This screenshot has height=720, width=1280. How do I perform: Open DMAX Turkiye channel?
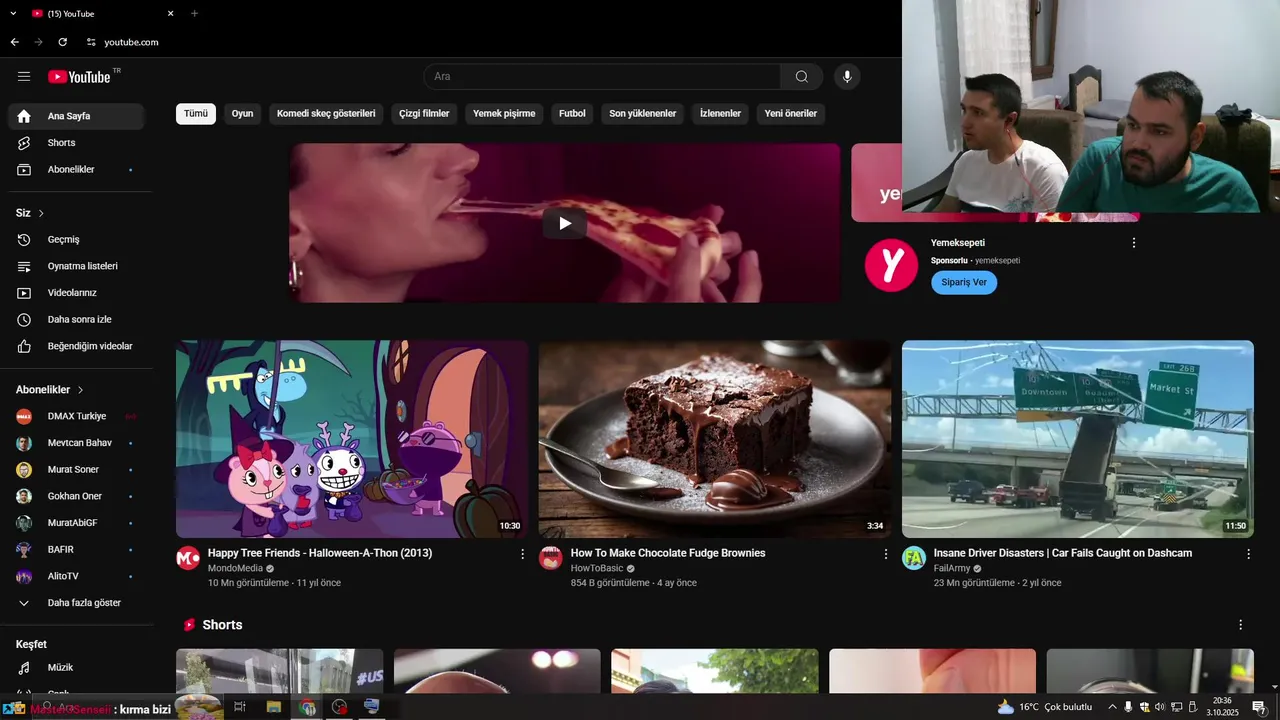click(76, 416)
